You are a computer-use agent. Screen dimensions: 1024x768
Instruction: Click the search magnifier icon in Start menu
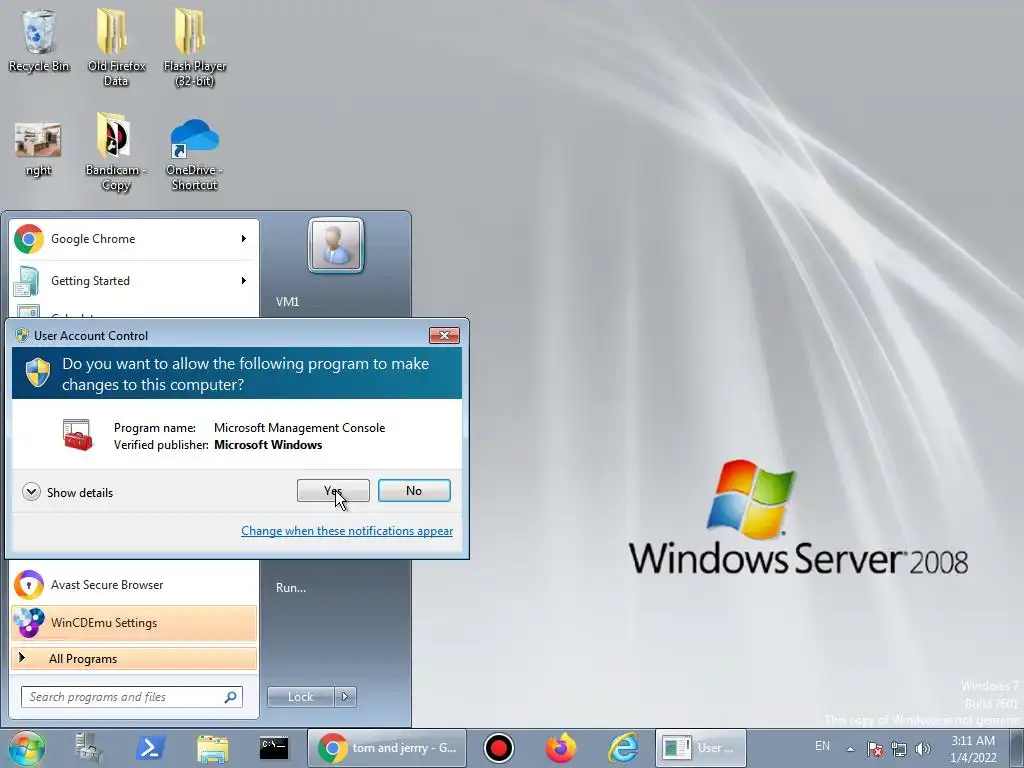[x=230, y=697]
